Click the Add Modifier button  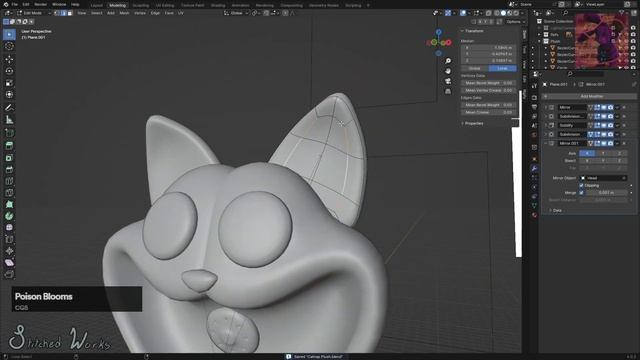click(589, 96)
